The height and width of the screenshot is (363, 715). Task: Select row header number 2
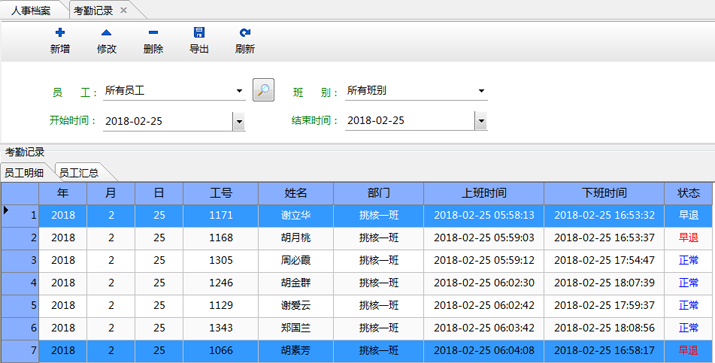tap(20, 238)
